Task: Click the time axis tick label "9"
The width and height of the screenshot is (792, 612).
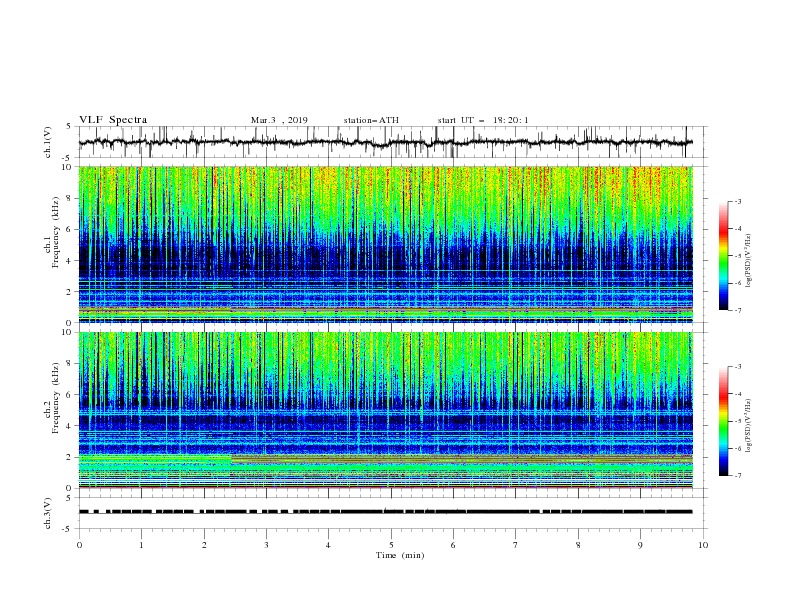Action: pyautogui.click(x=640, y=545)
